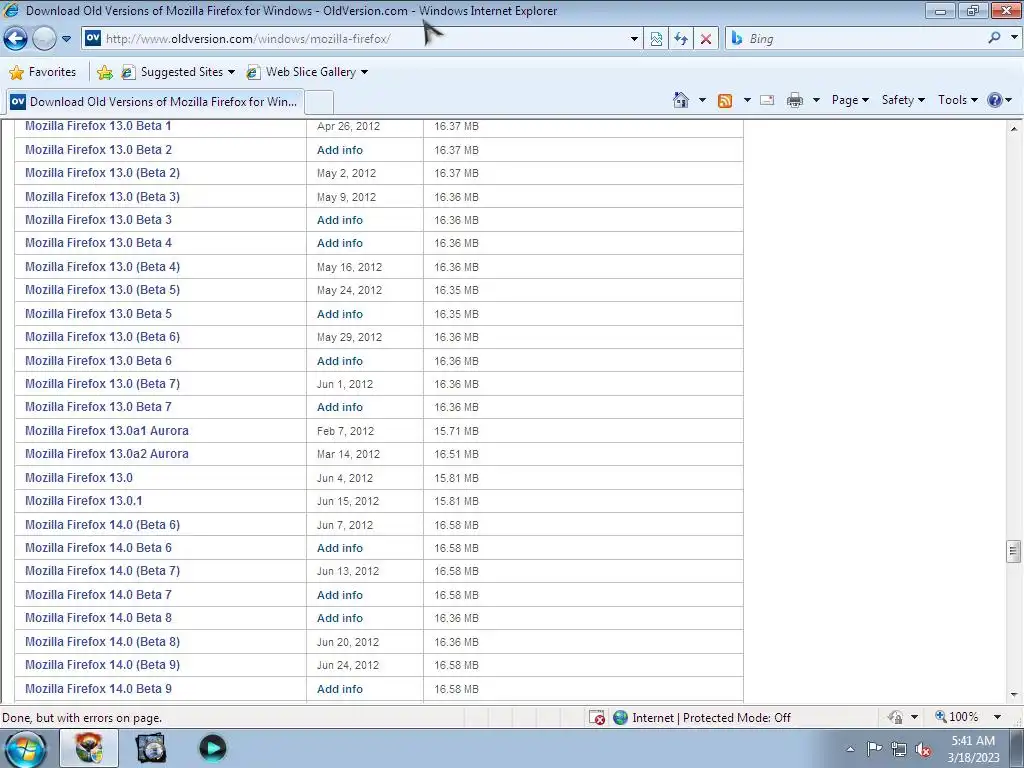The image size is (1024, 768).
Task: Click the RSS feeds icon
Action: tap(725, 100)
